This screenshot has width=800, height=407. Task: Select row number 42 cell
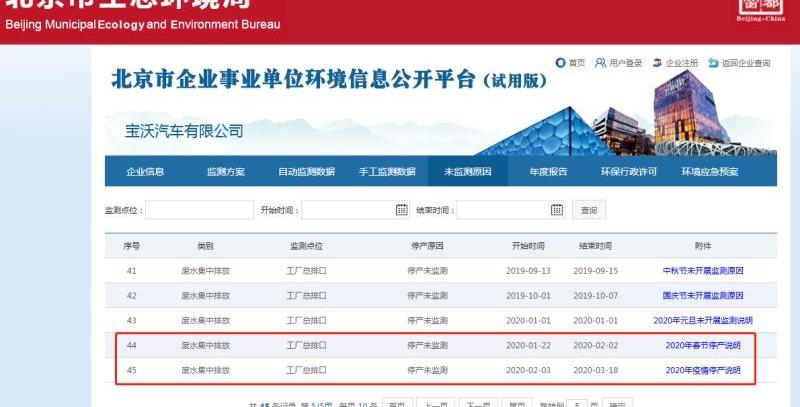point(132,295)
